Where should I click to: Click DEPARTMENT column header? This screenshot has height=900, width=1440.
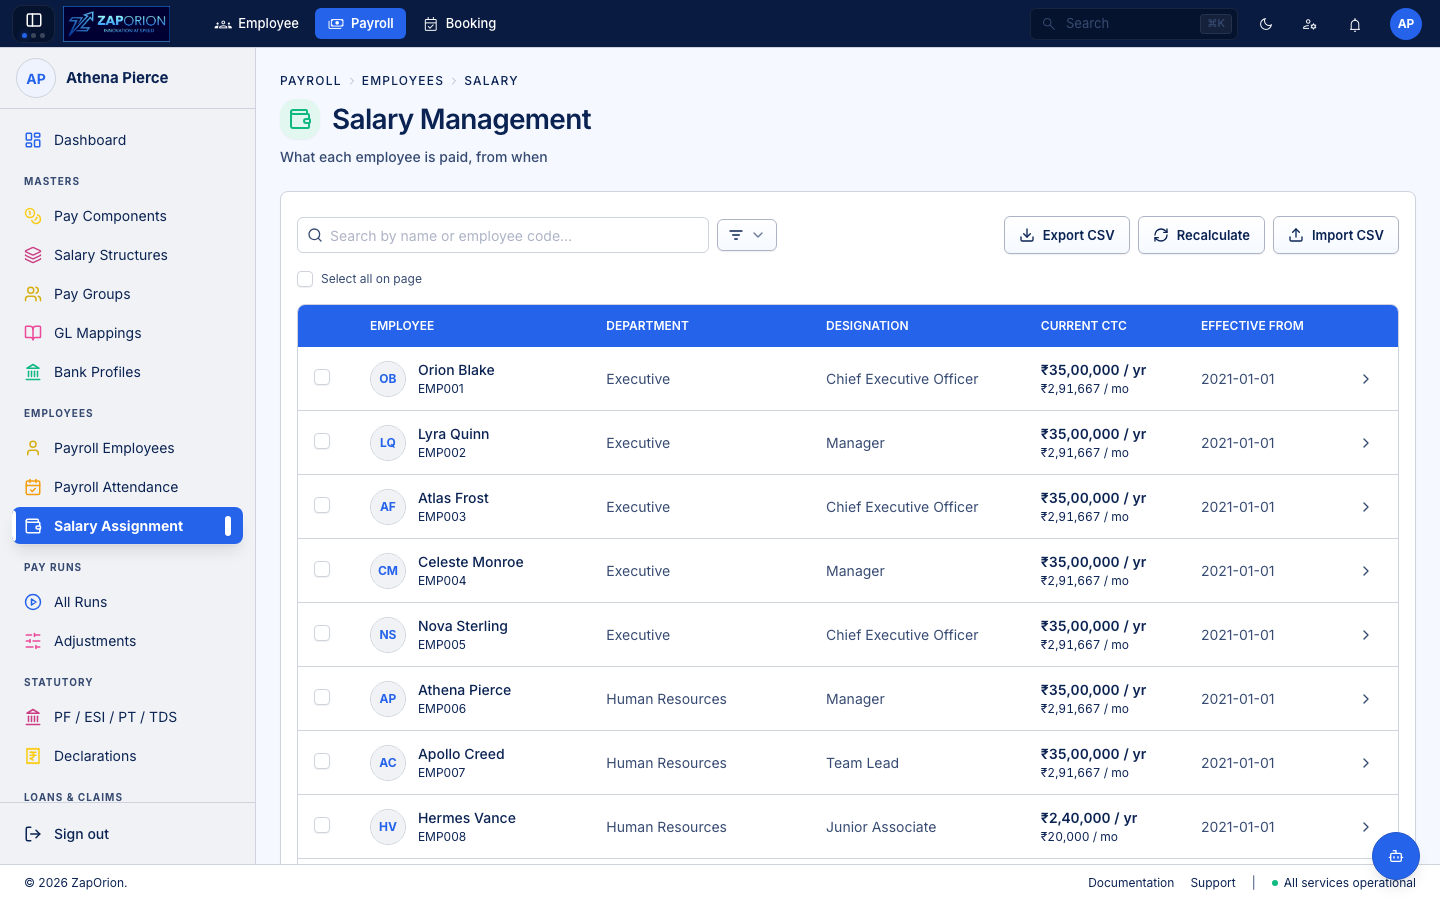[647, 326]
